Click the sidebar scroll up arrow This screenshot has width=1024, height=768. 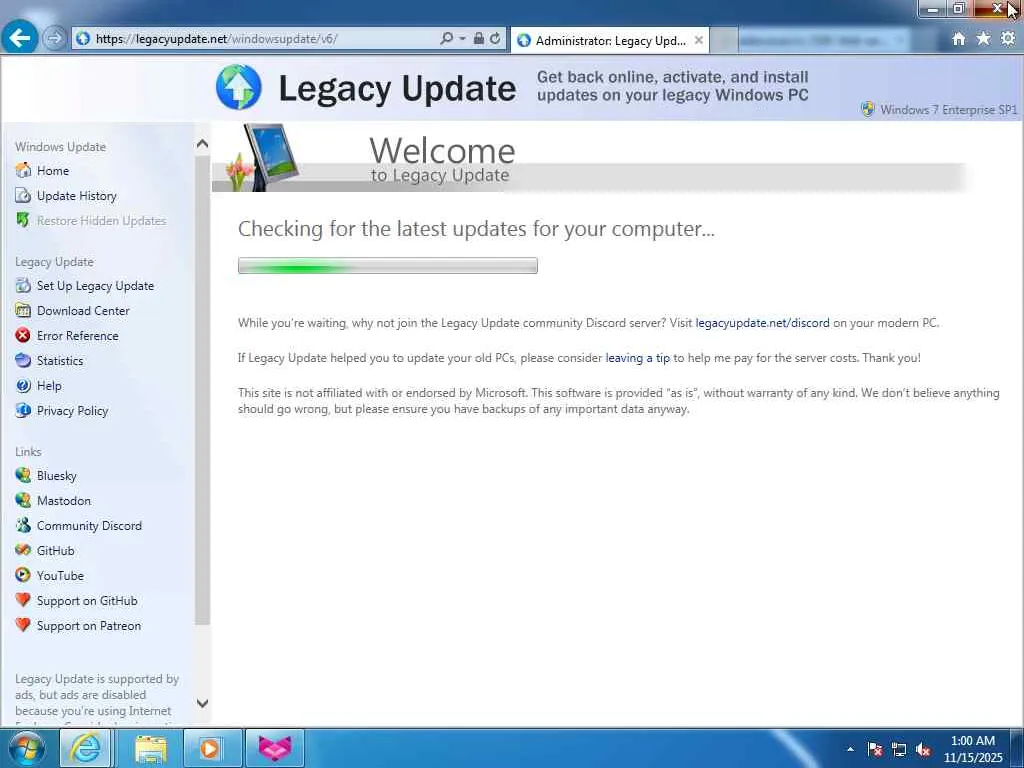202,144
